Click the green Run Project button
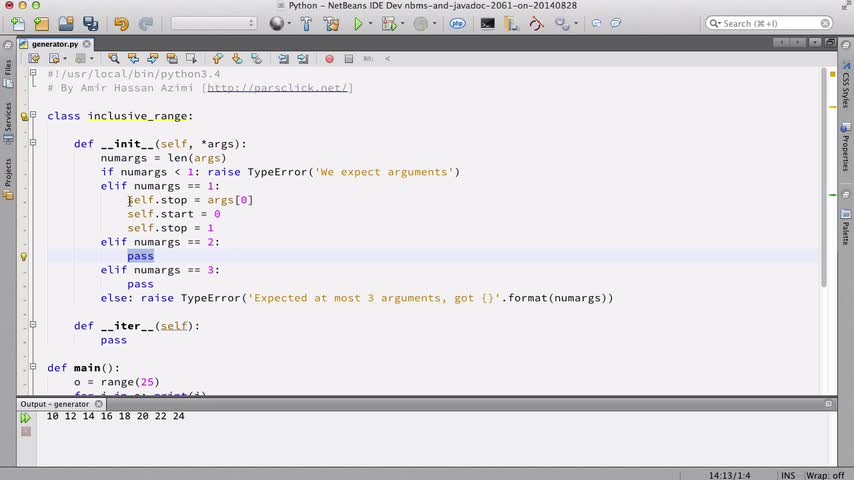The image size is (854, 480). [x=358, y=23]
